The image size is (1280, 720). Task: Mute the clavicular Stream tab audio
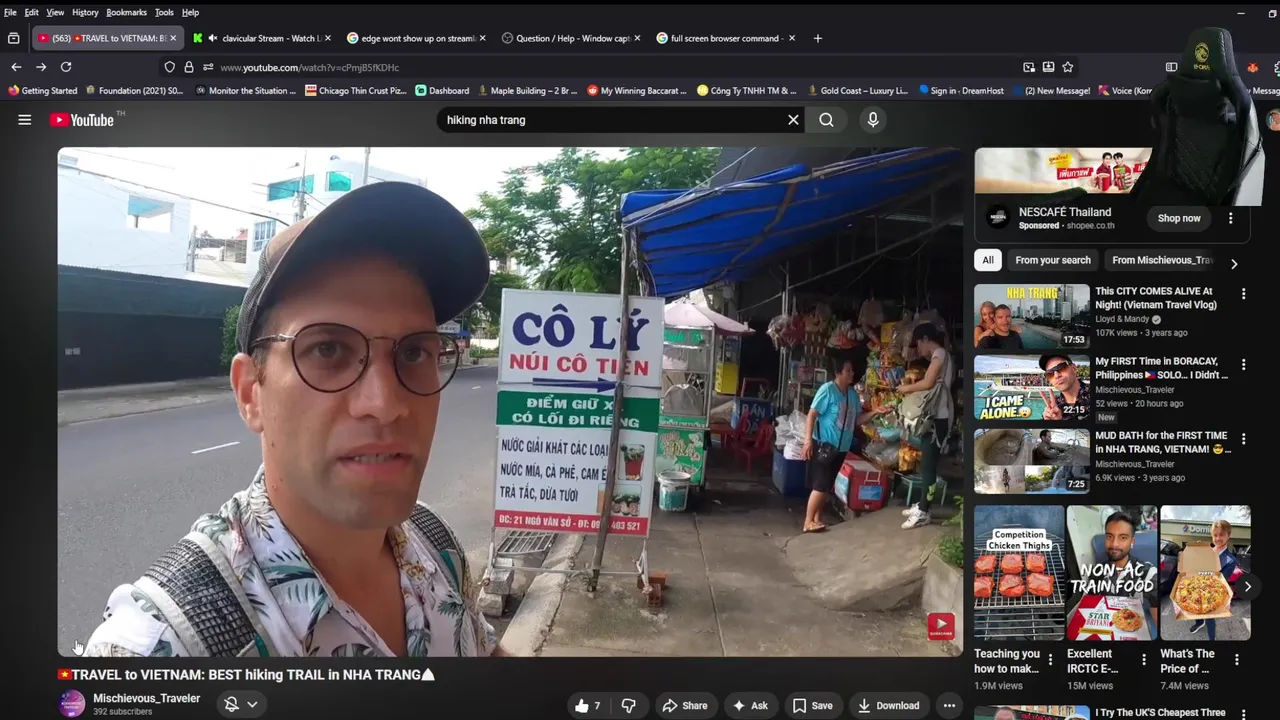[x=212, y=38]
